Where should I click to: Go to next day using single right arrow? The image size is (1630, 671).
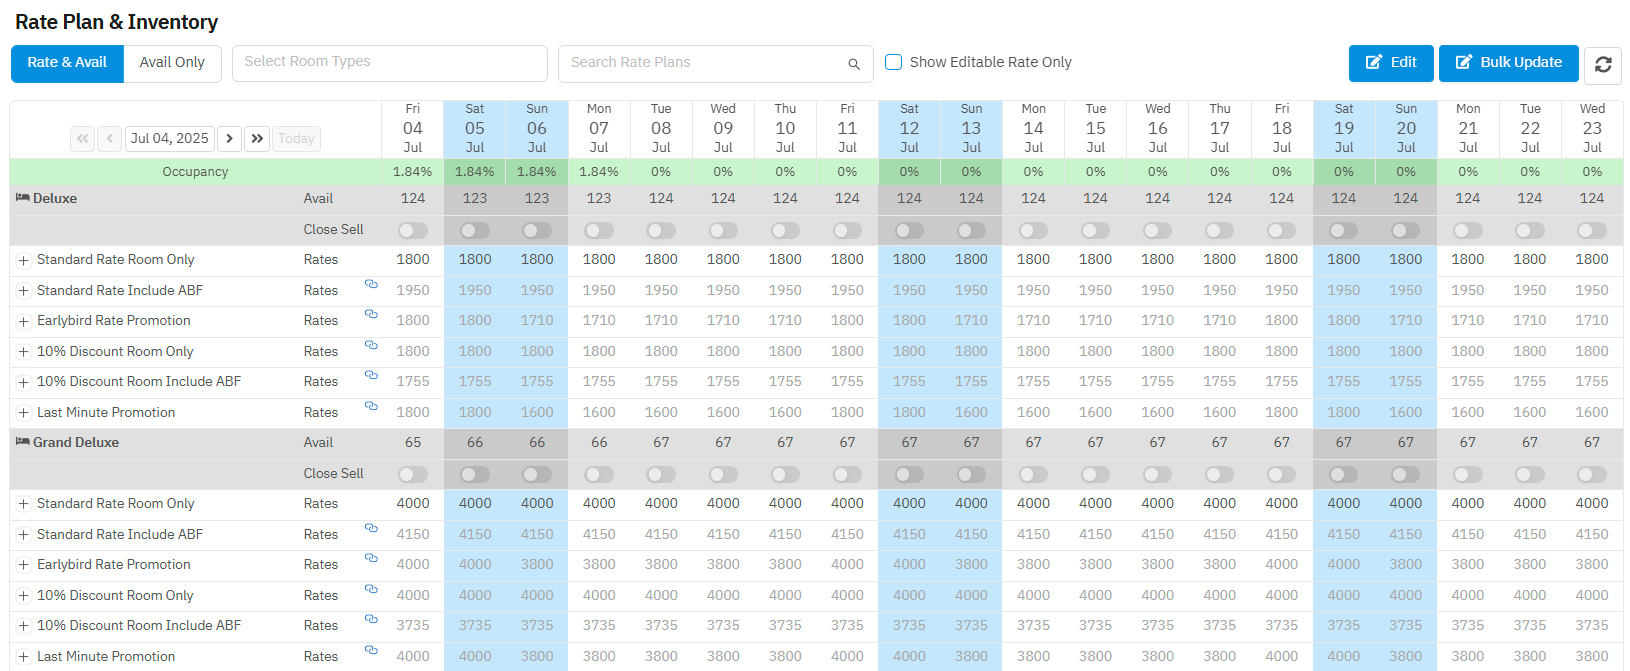(229, 139)
